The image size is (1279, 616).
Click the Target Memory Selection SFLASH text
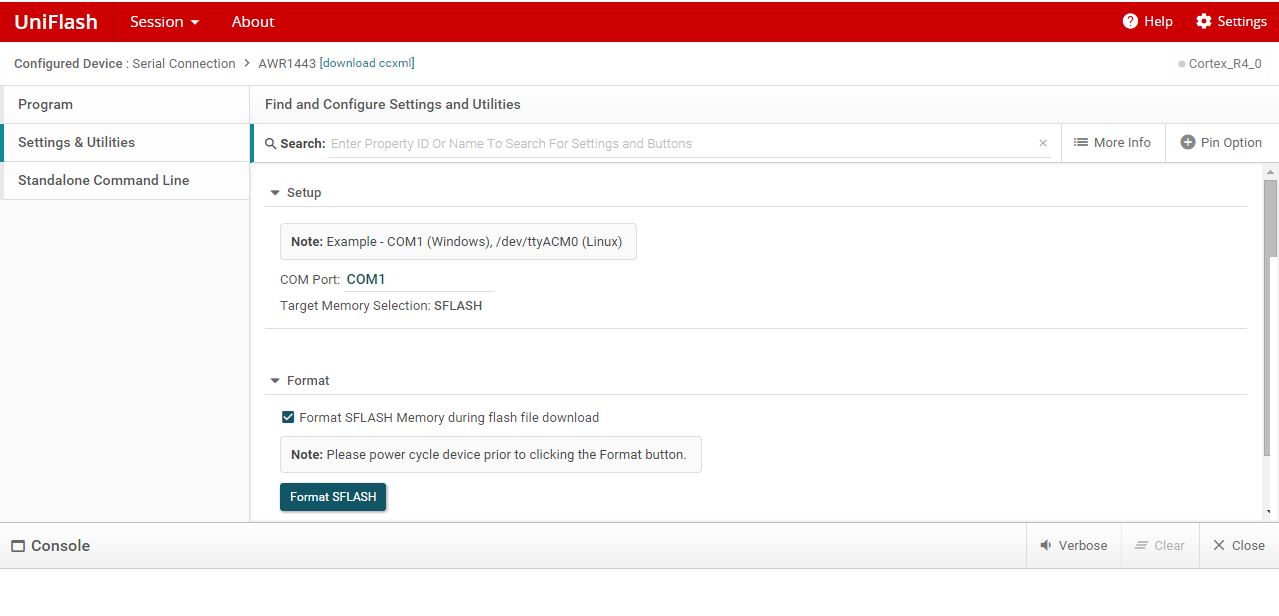coord(381,306)
